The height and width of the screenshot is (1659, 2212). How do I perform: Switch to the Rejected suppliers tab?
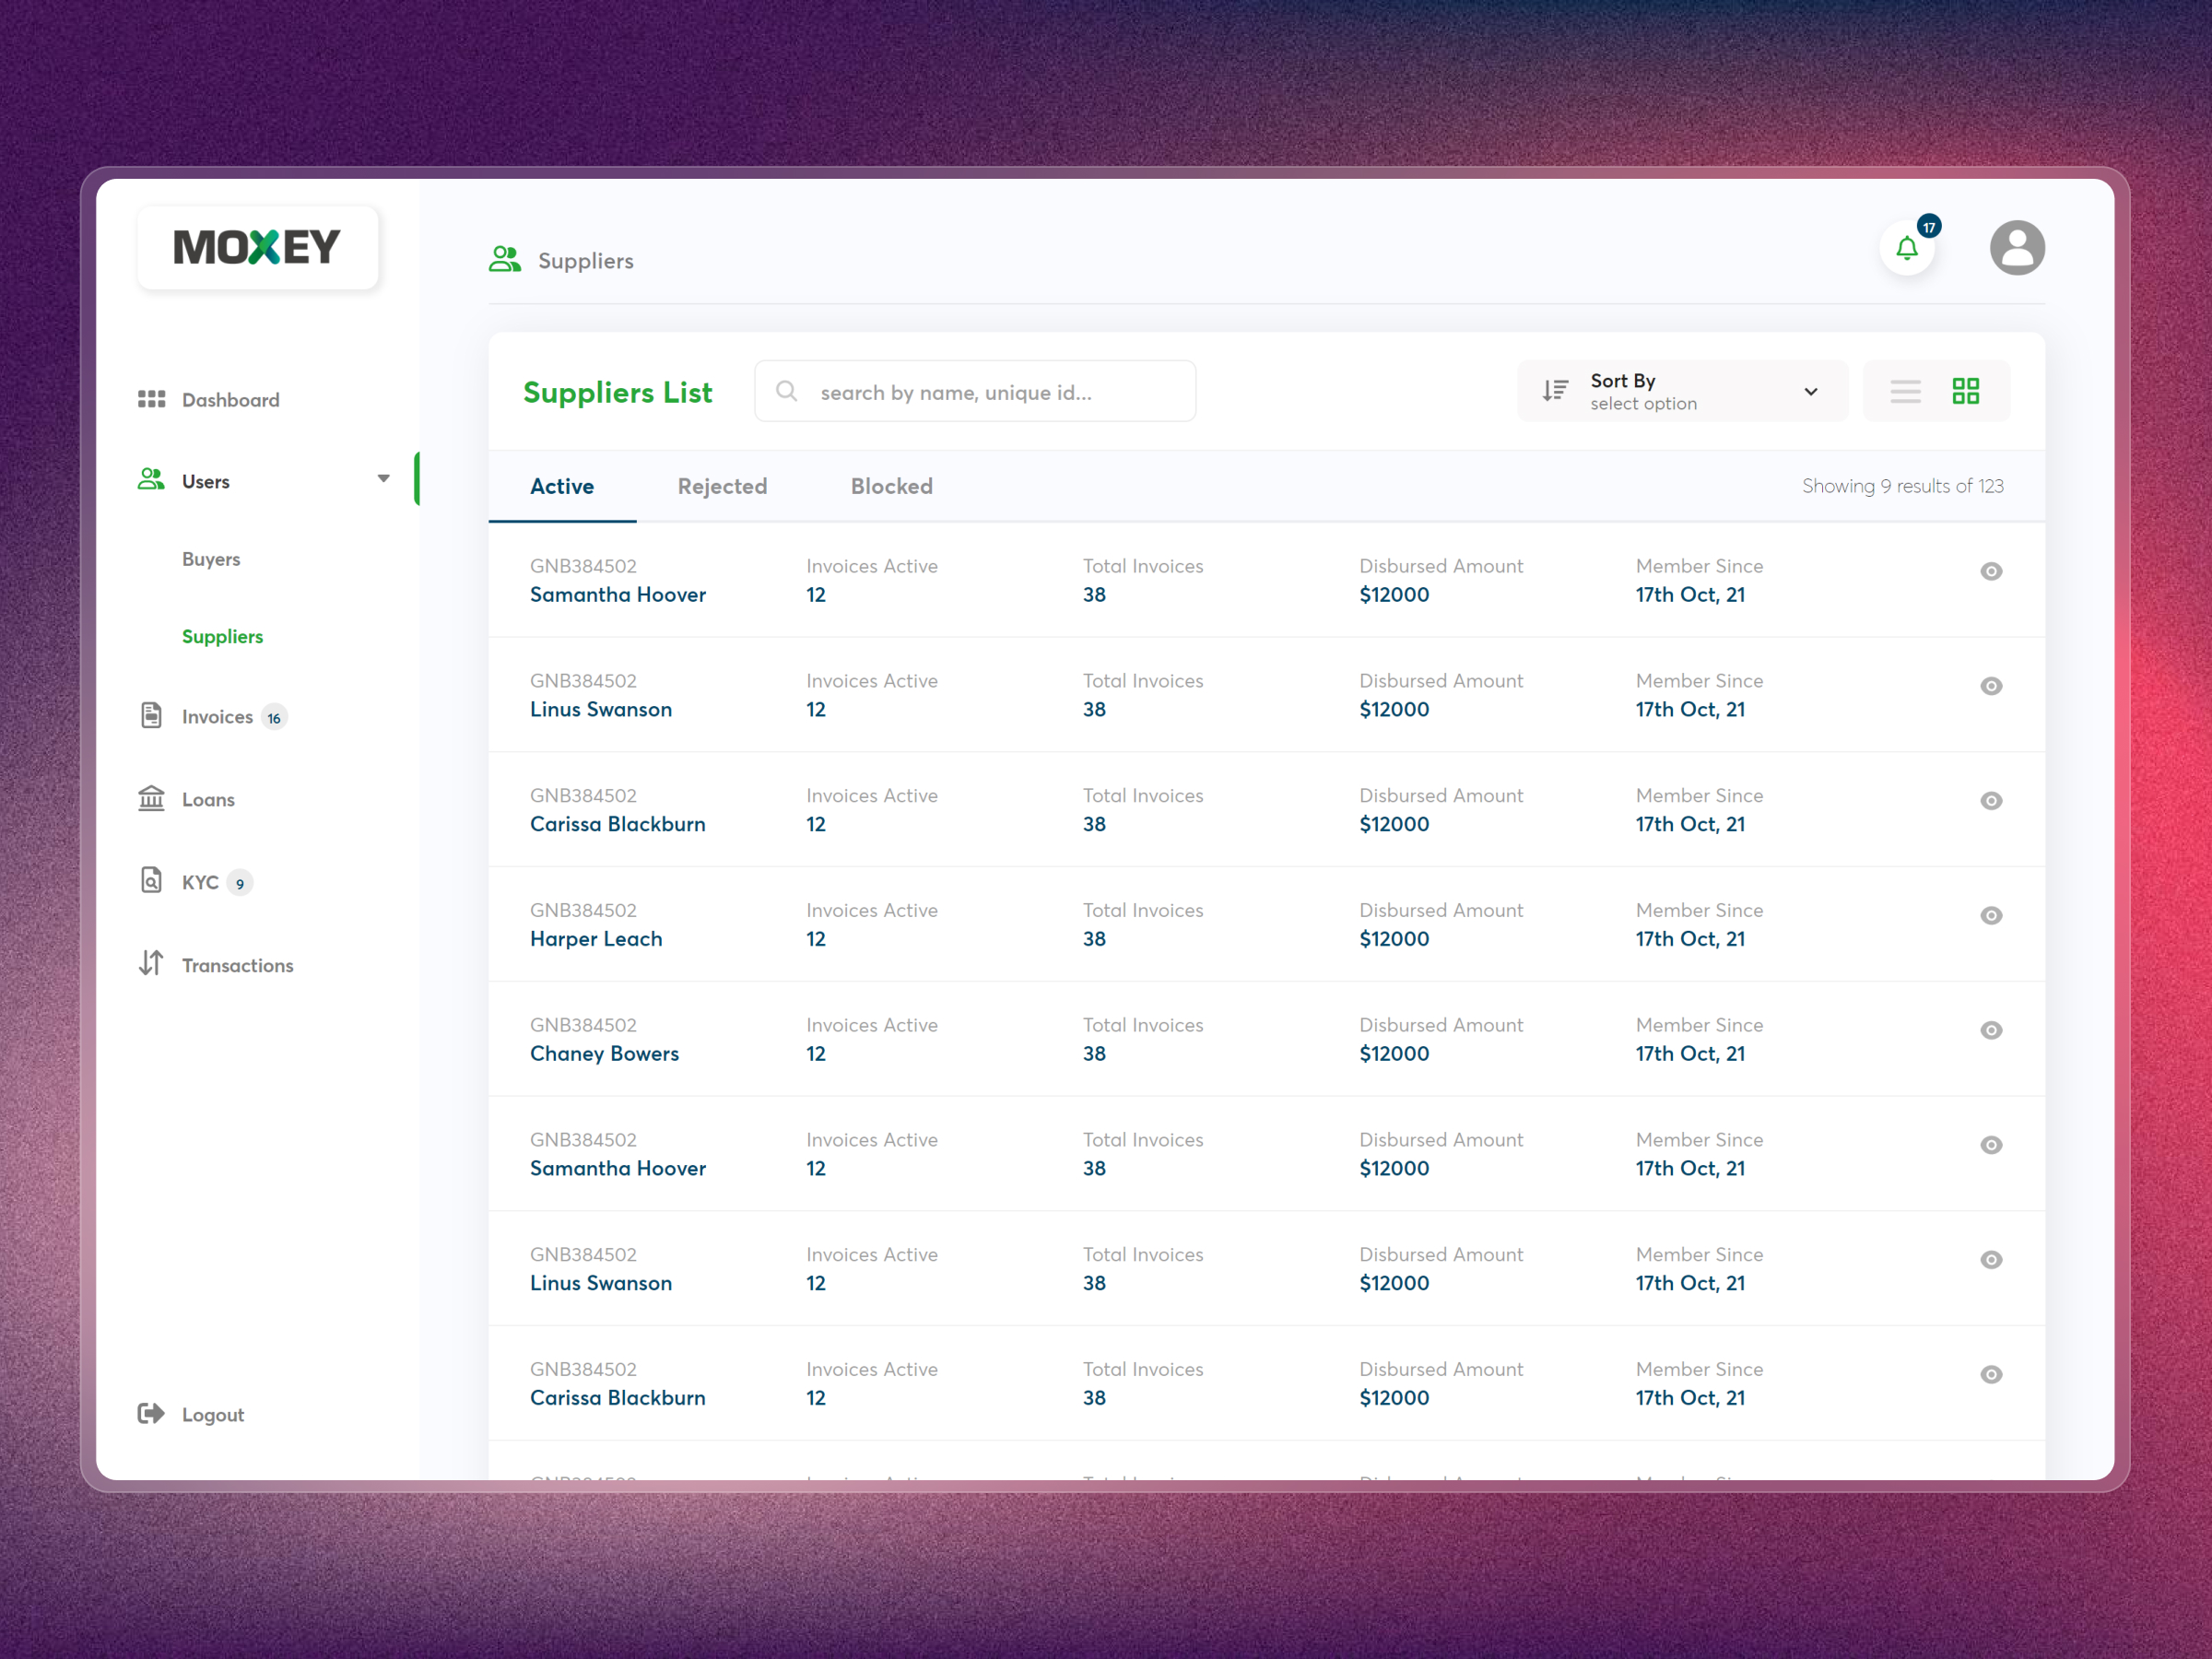click(722, 486)
